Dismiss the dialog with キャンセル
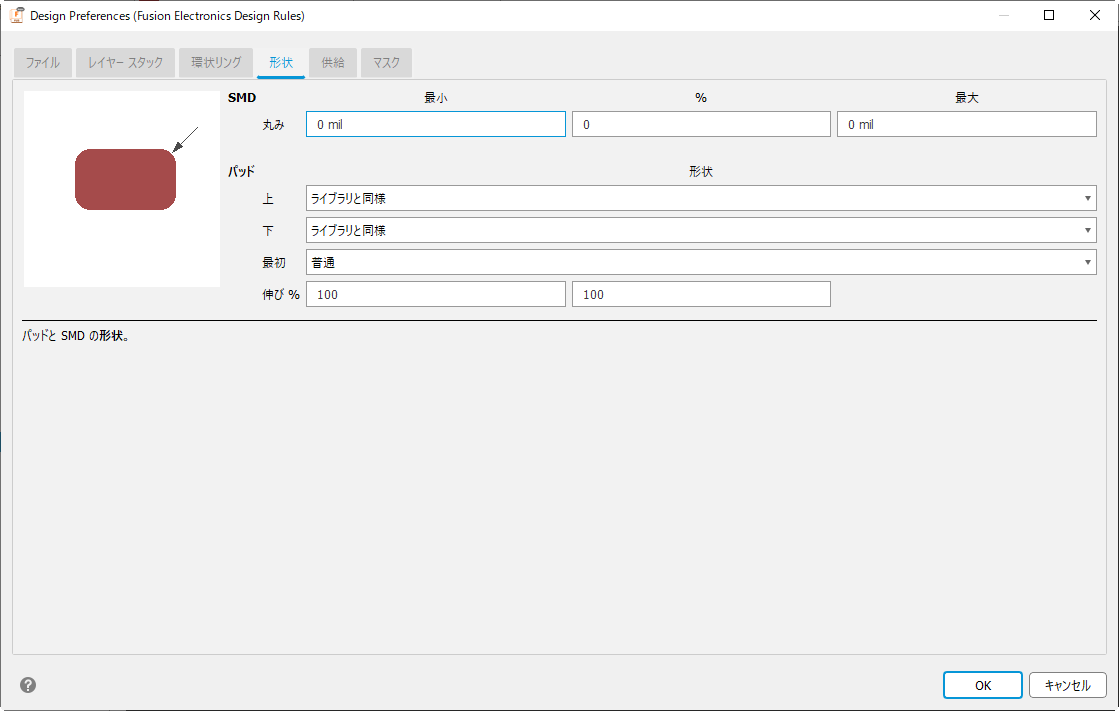Viewport: 1119px width, 711px height. 1068,685
